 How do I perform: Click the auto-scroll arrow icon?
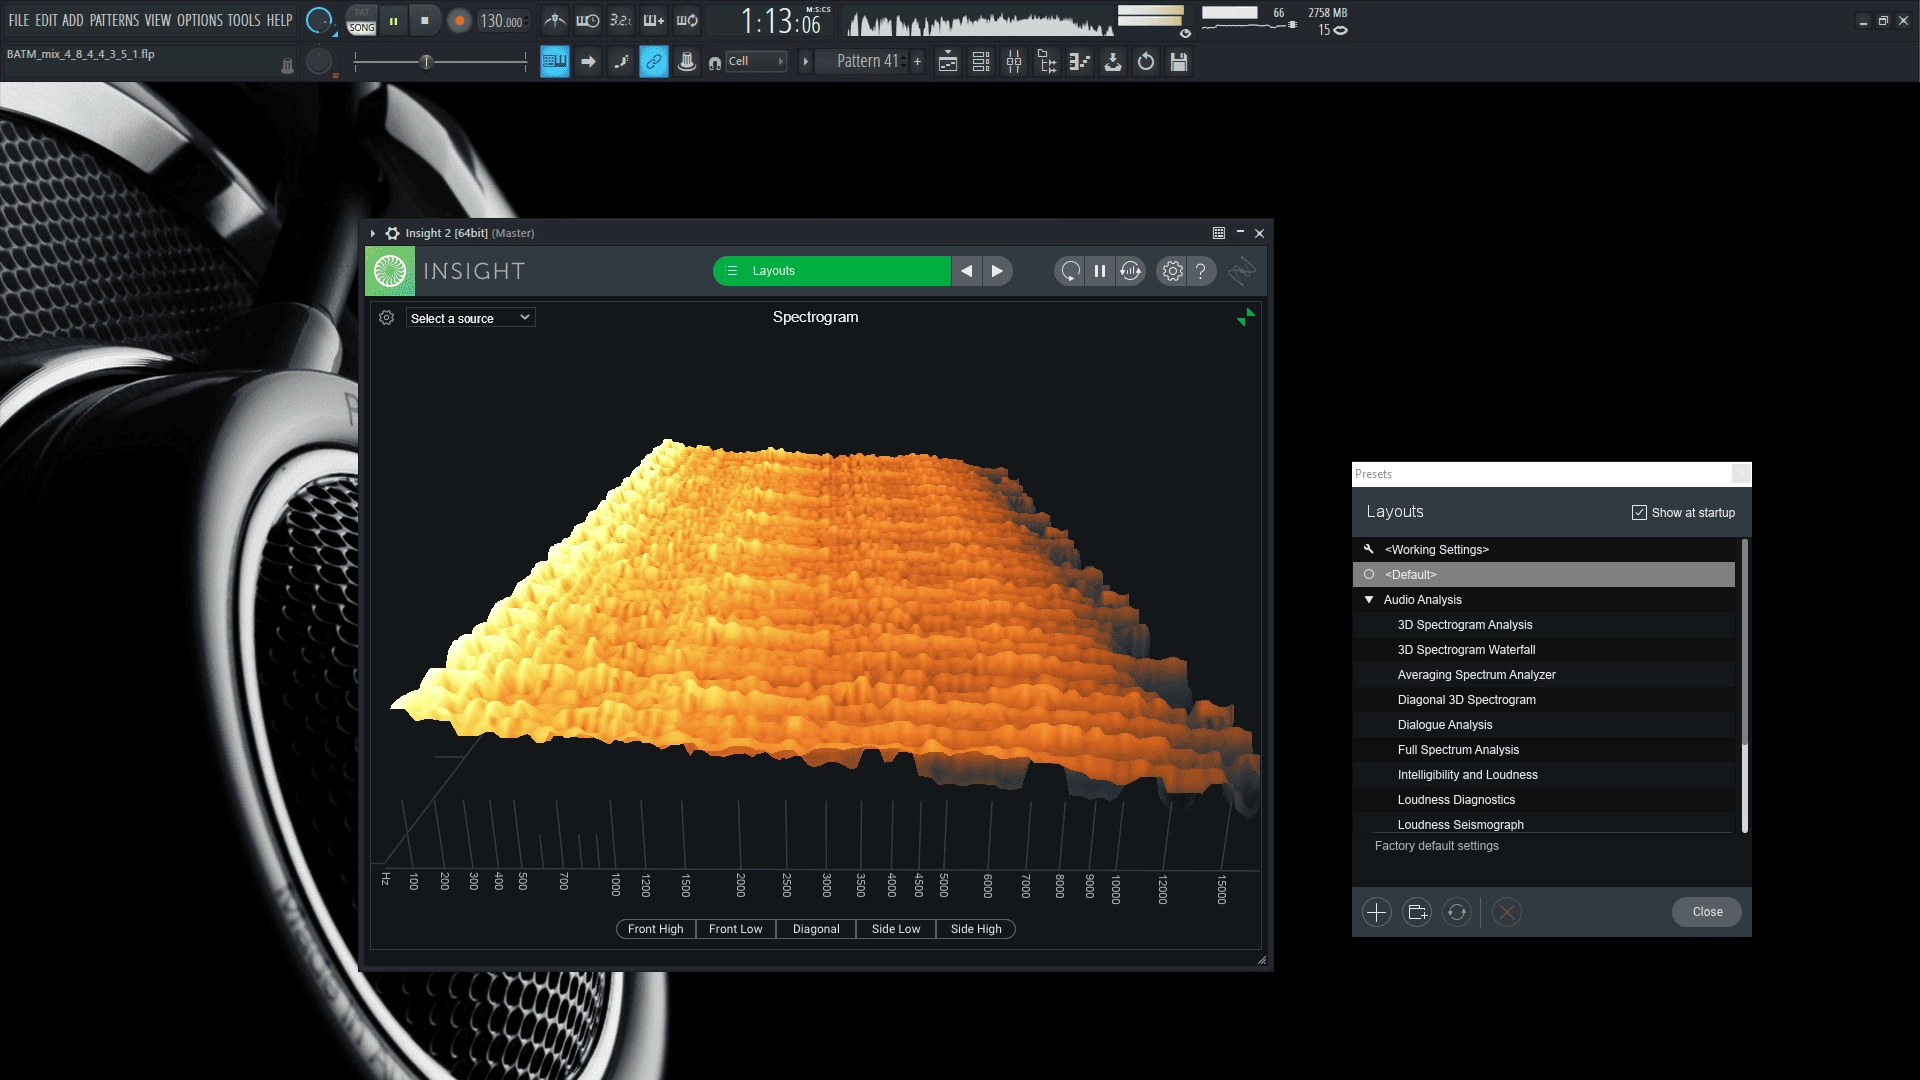point(588,62)
